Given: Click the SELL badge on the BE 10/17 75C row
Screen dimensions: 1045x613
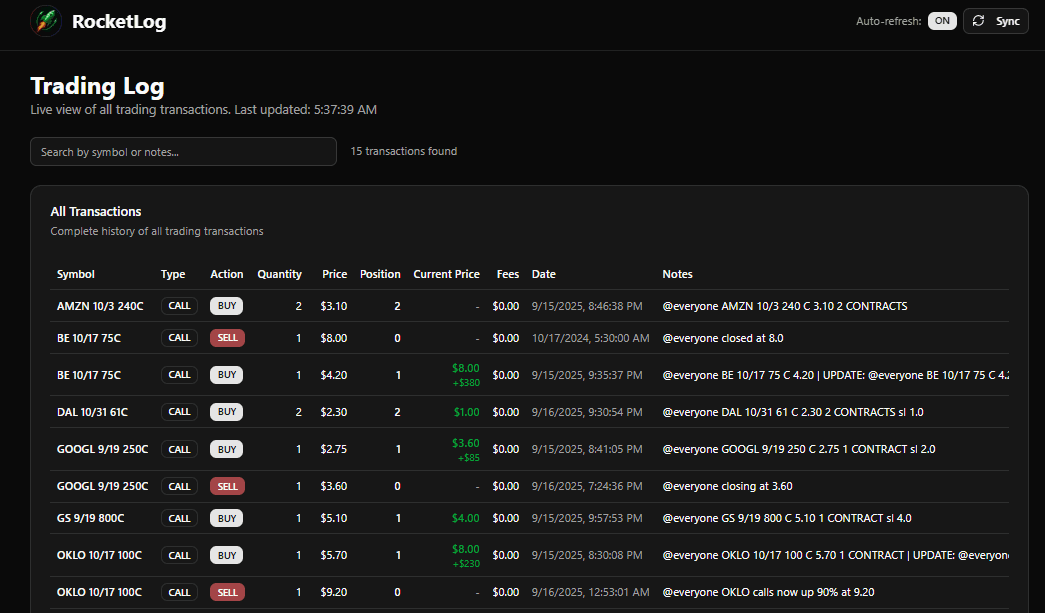Looking at the screenshot, I should pos(227,338).
